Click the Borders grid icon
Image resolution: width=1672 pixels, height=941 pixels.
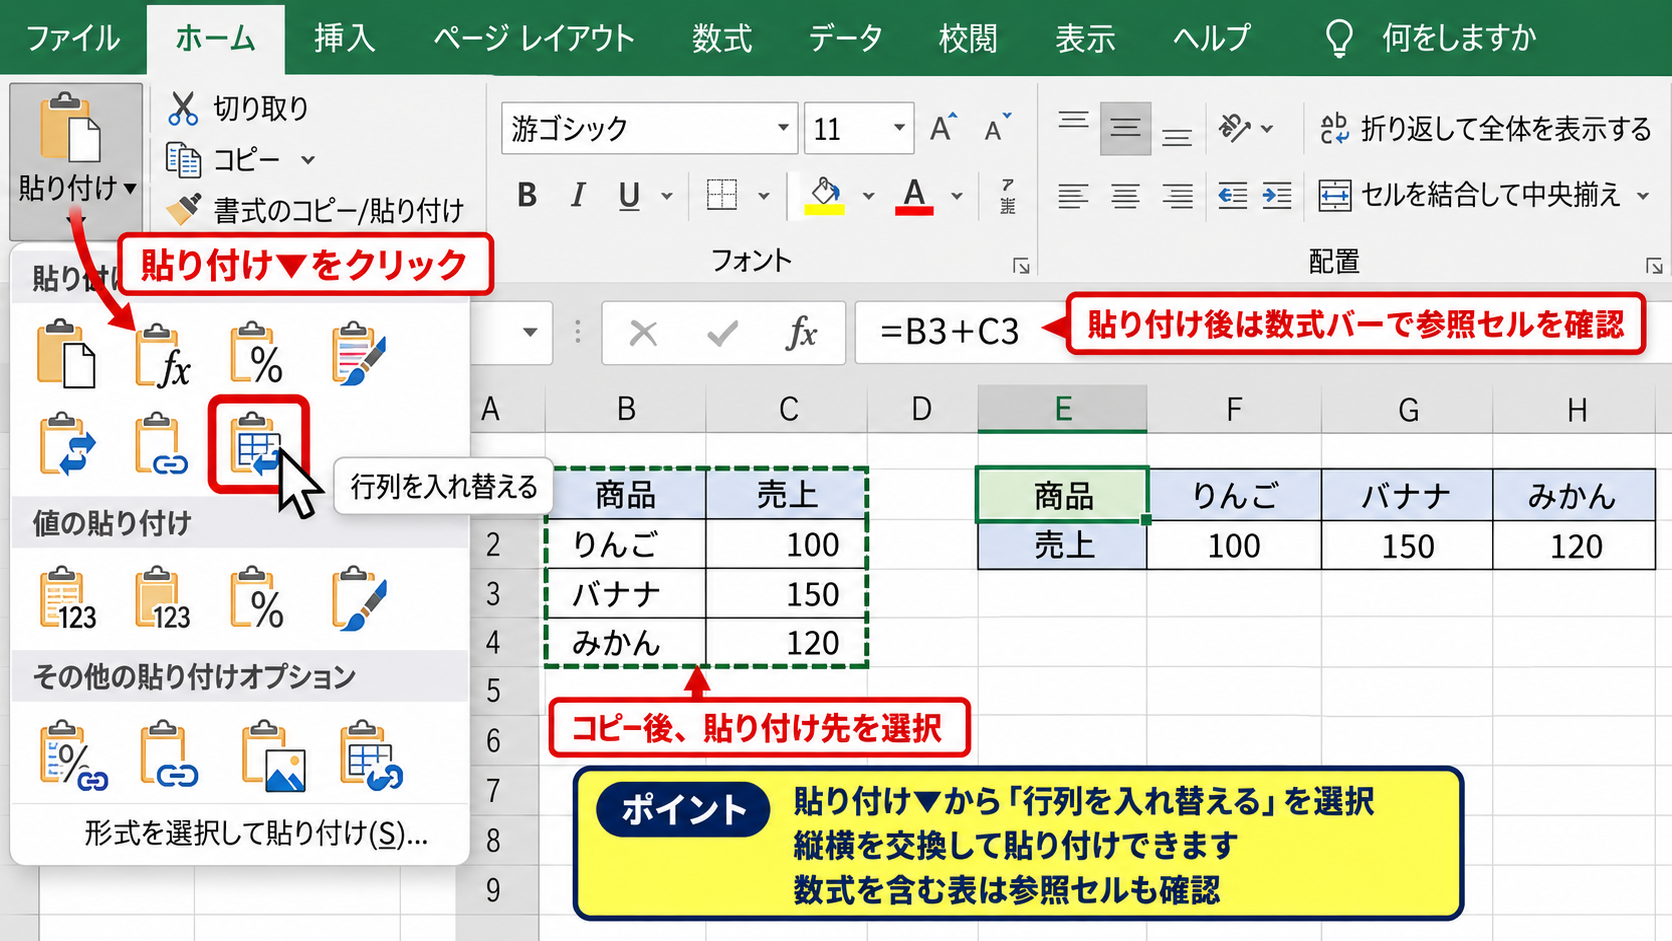721,194
